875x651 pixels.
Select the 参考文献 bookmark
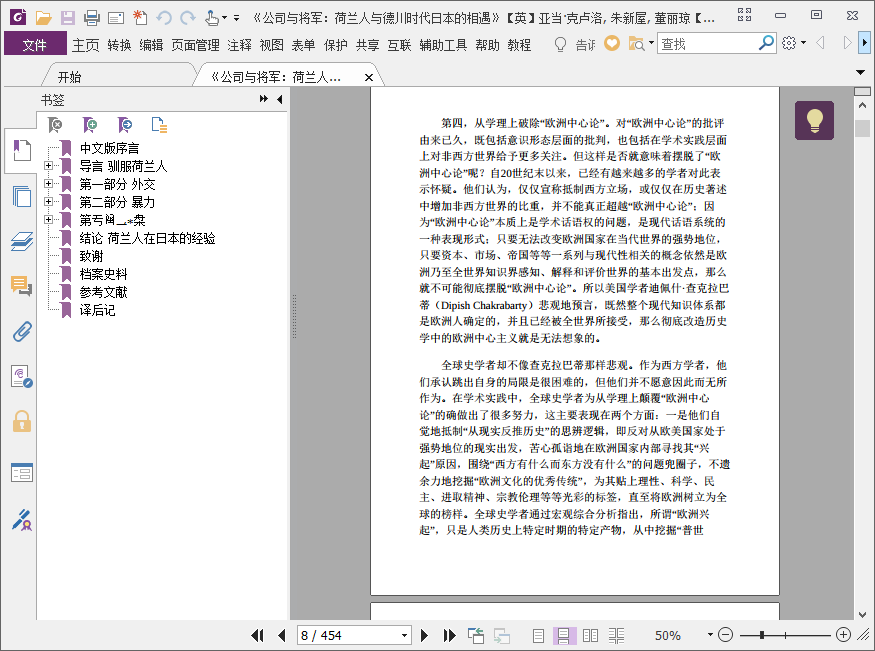[103, 292]
